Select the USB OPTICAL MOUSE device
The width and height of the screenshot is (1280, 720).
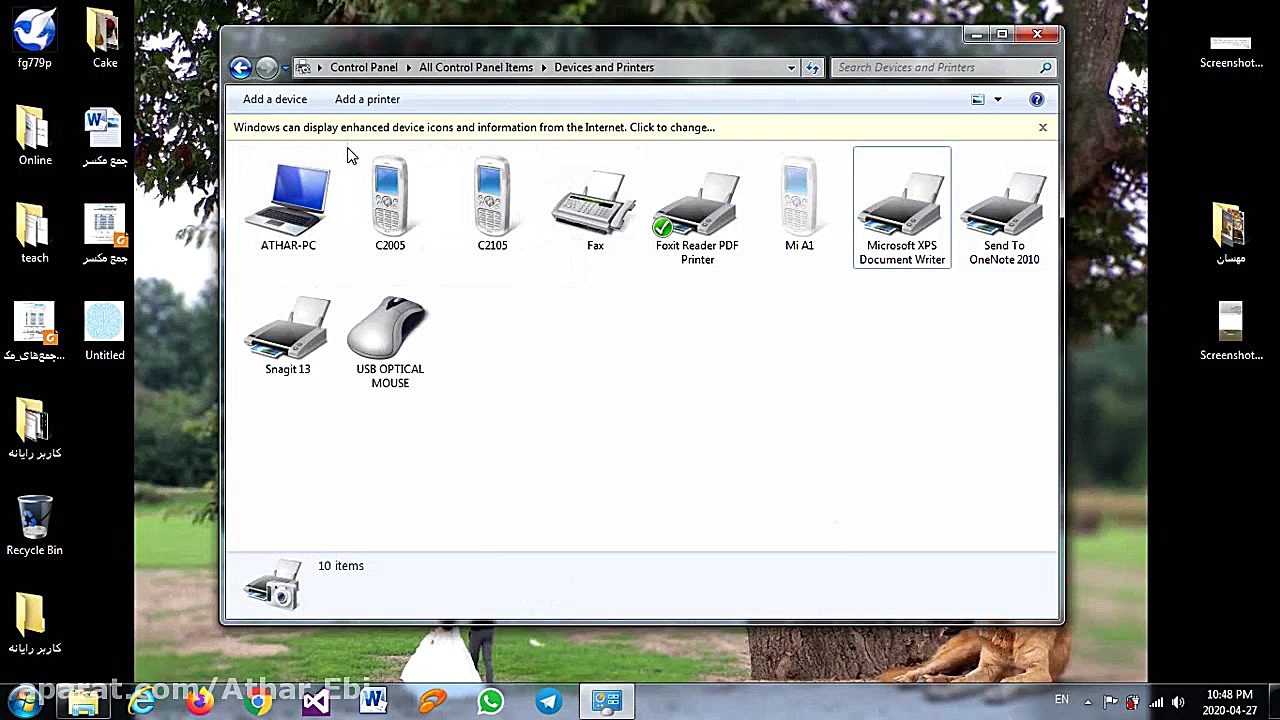[390, 342]
